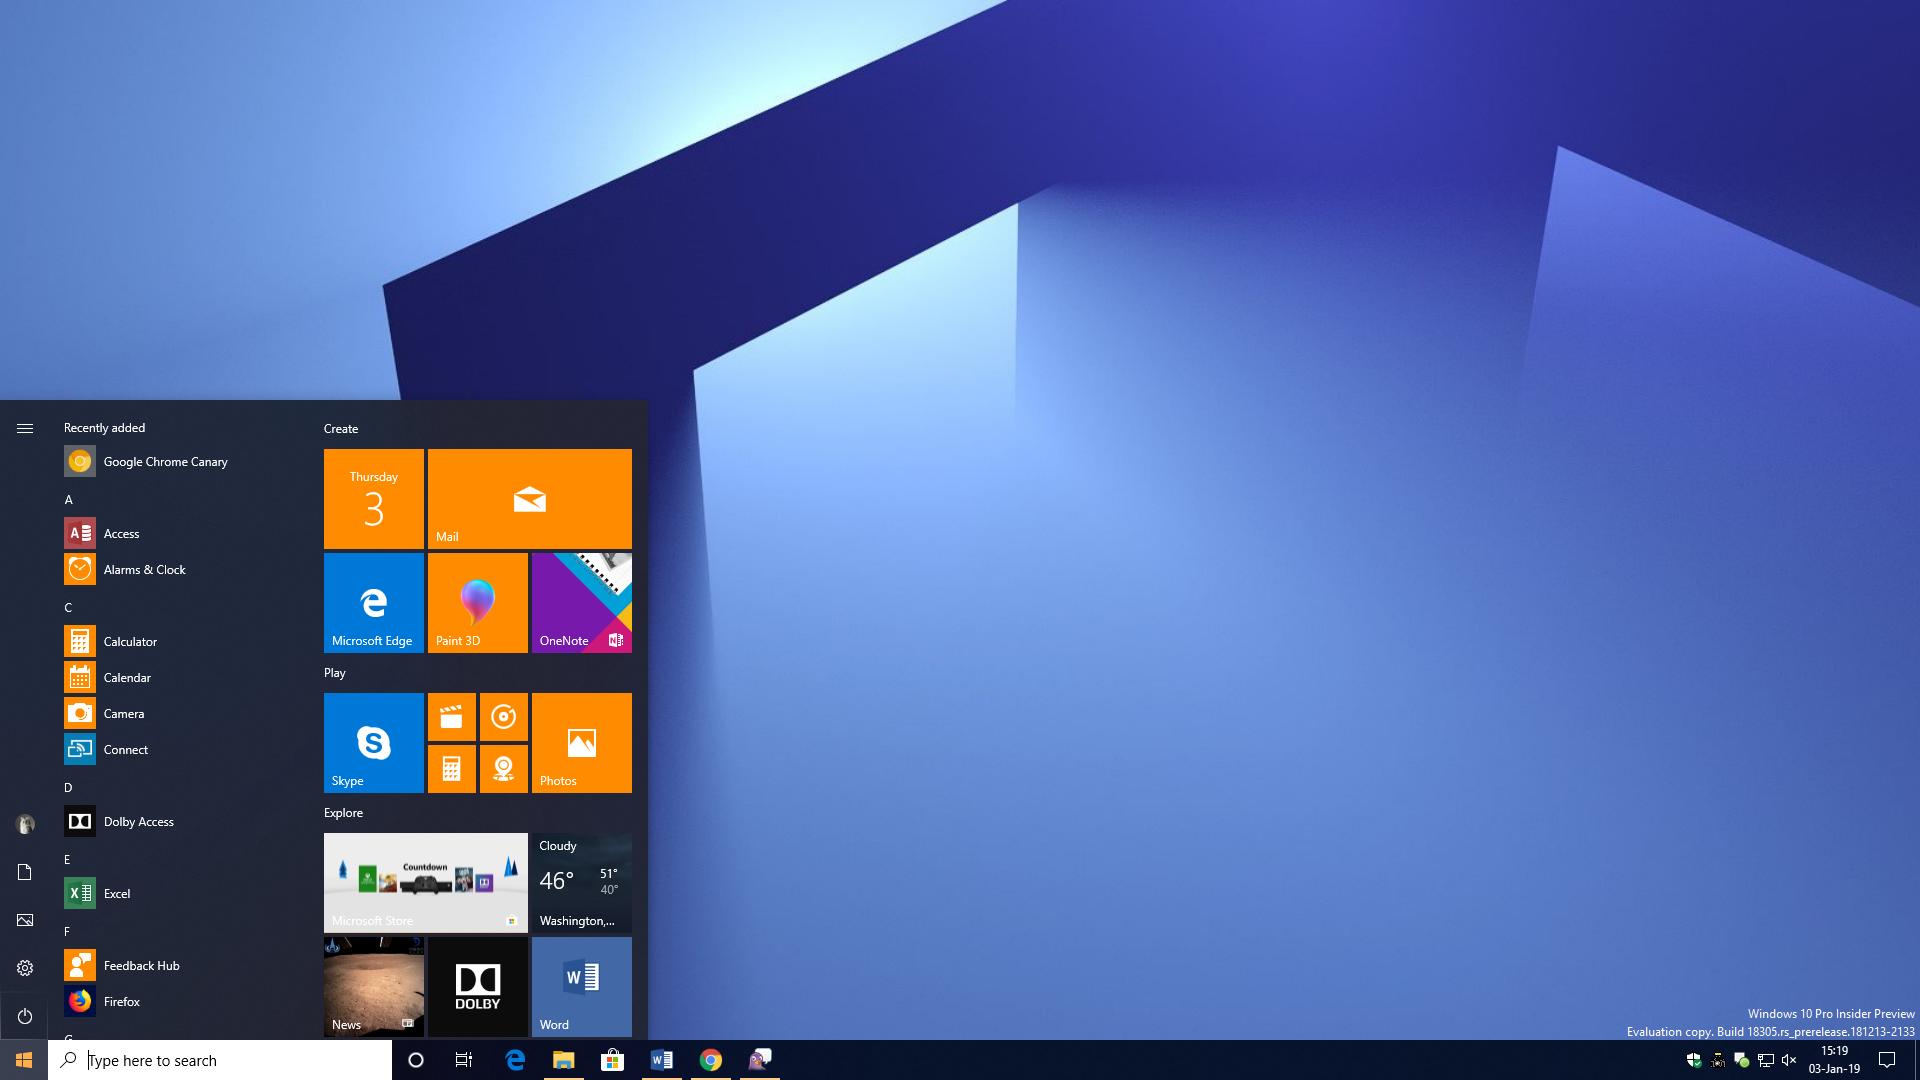Open the Groove Music disc small tile
The width and height of the screenshot is (1920, 1080).
point(504,717)
